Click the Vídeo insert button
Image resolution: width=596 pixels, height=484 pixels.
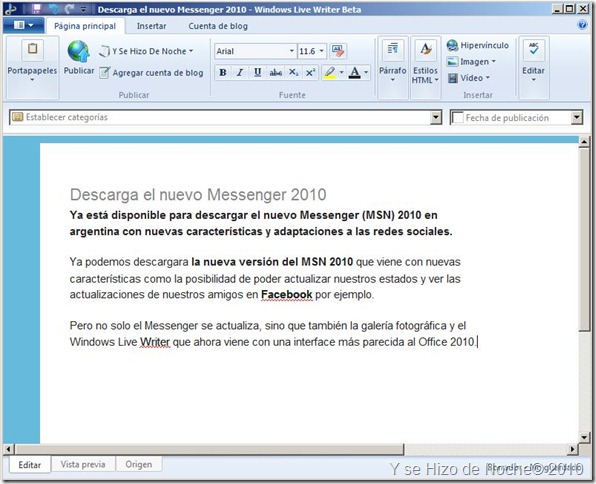[x=468, y=78]
